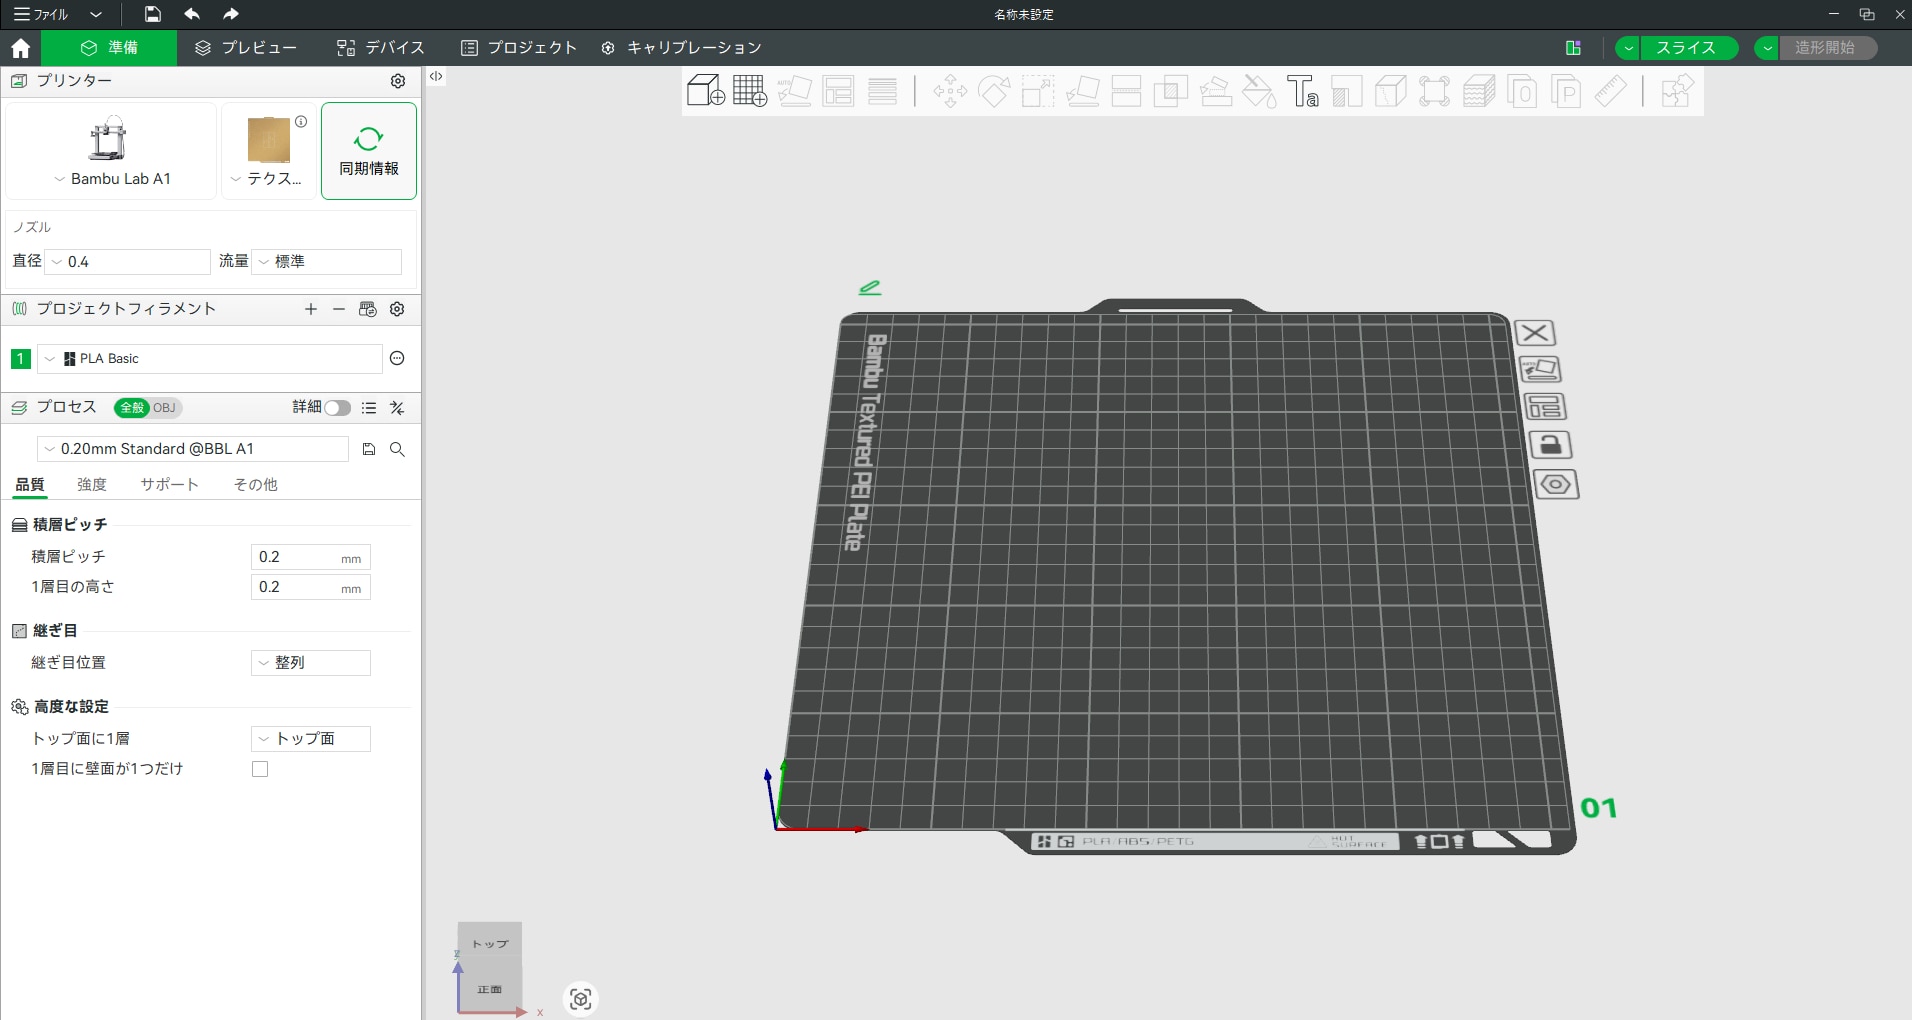Select the Text shape tool

coord(1302,91)
